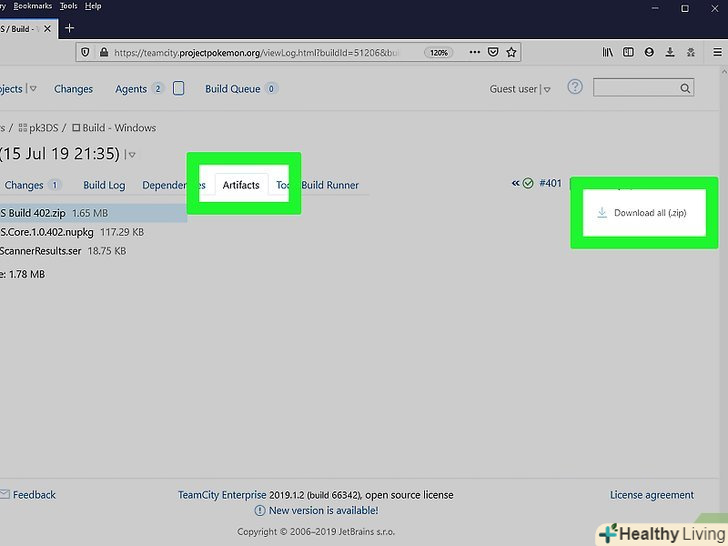This screenshot has width=728, height=546.
Task: Open the License agreement link
Action: [x=652, y=495]
